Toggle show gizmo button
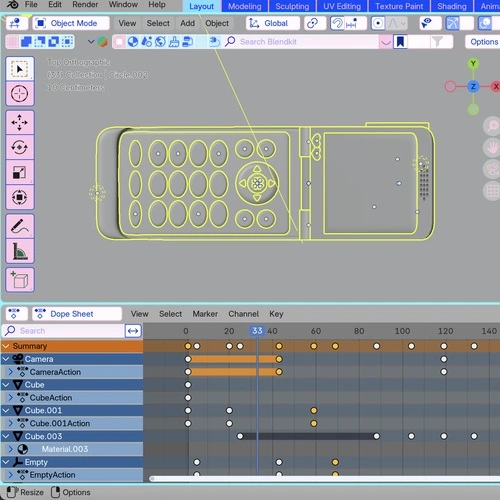Screen dimensions: 500x500 coord(453,23)
